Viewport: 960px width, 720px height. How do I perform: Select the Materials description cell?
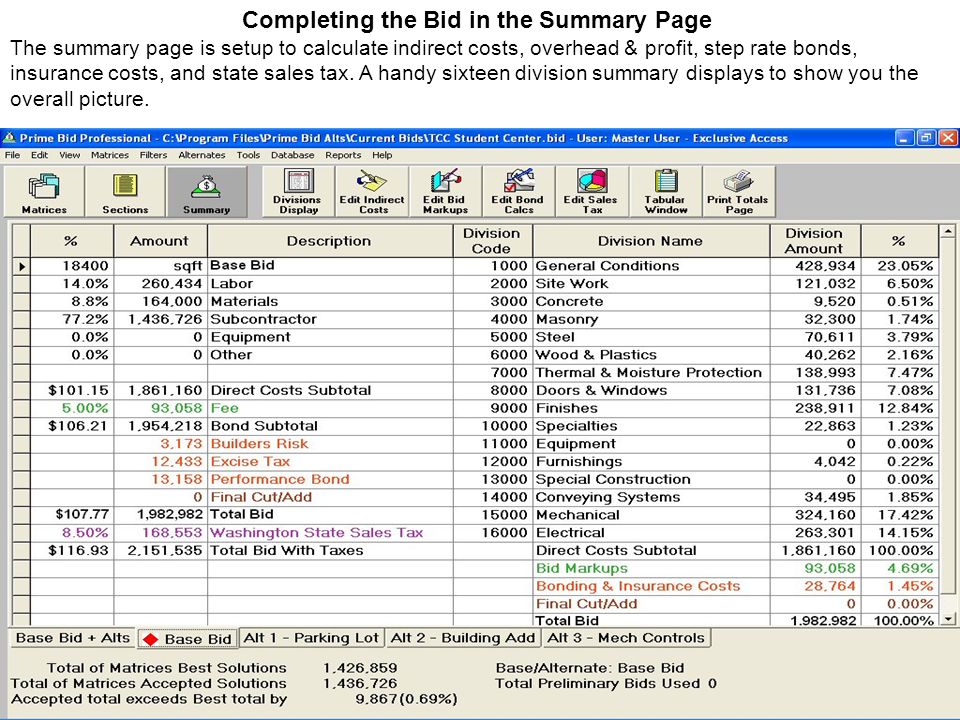point(330,302)
